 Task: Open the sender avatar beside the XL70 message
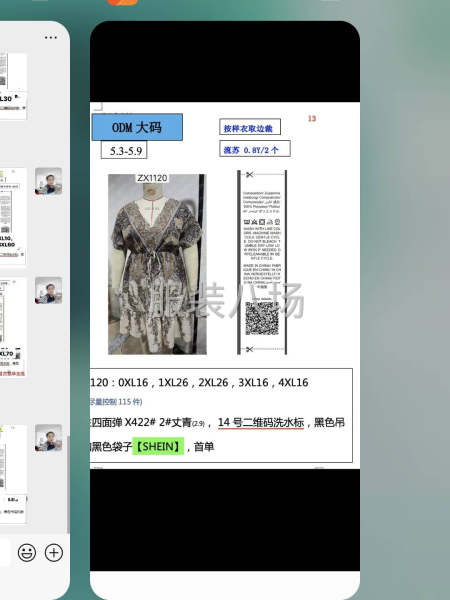pos(49,290)
